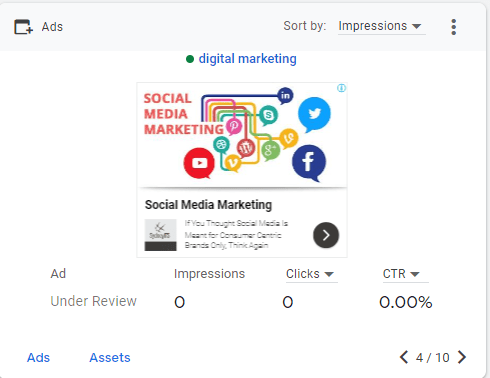Open the three-dot more options menu
This screenshot has height=378, width=490.
coord(453,27)
